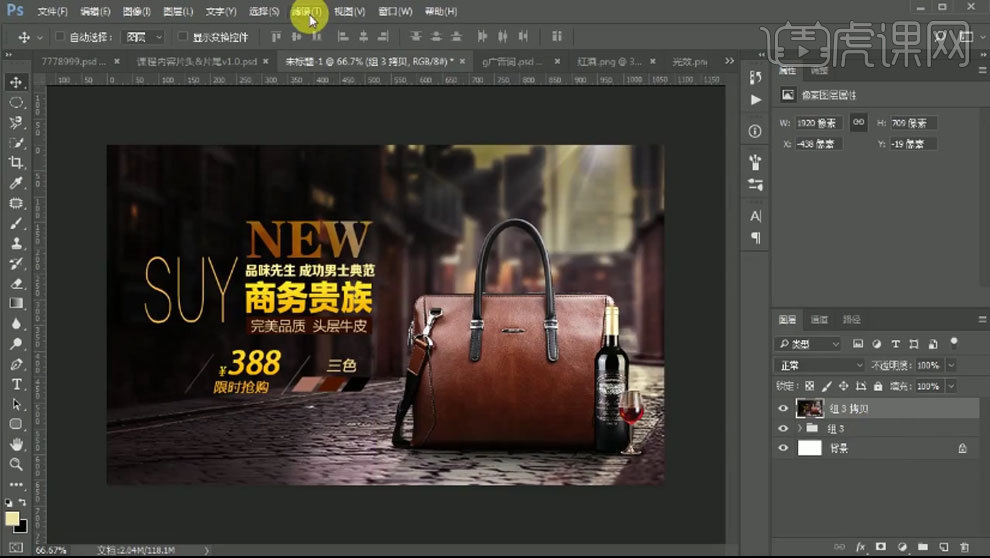Enable the 显示变换控件 checkbox

click(x=182, y=37)
